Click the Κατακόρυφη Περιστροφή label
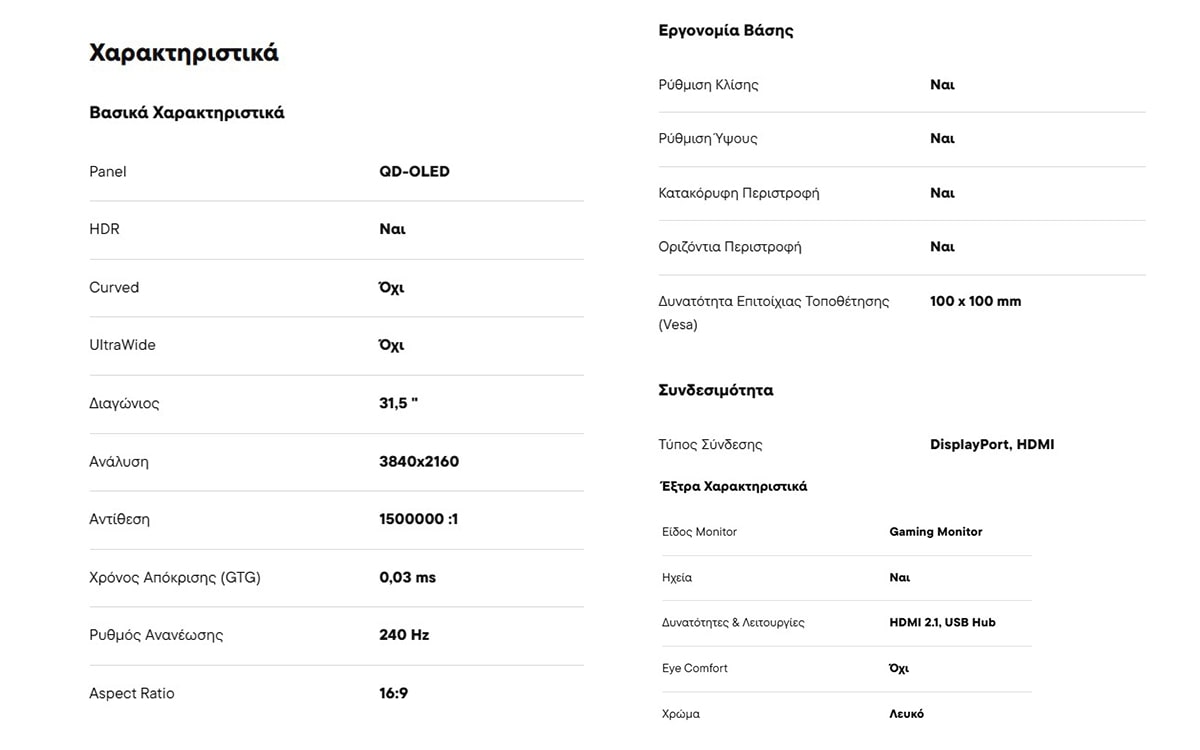The image size is (1200, 750). [x=738, y=193]
